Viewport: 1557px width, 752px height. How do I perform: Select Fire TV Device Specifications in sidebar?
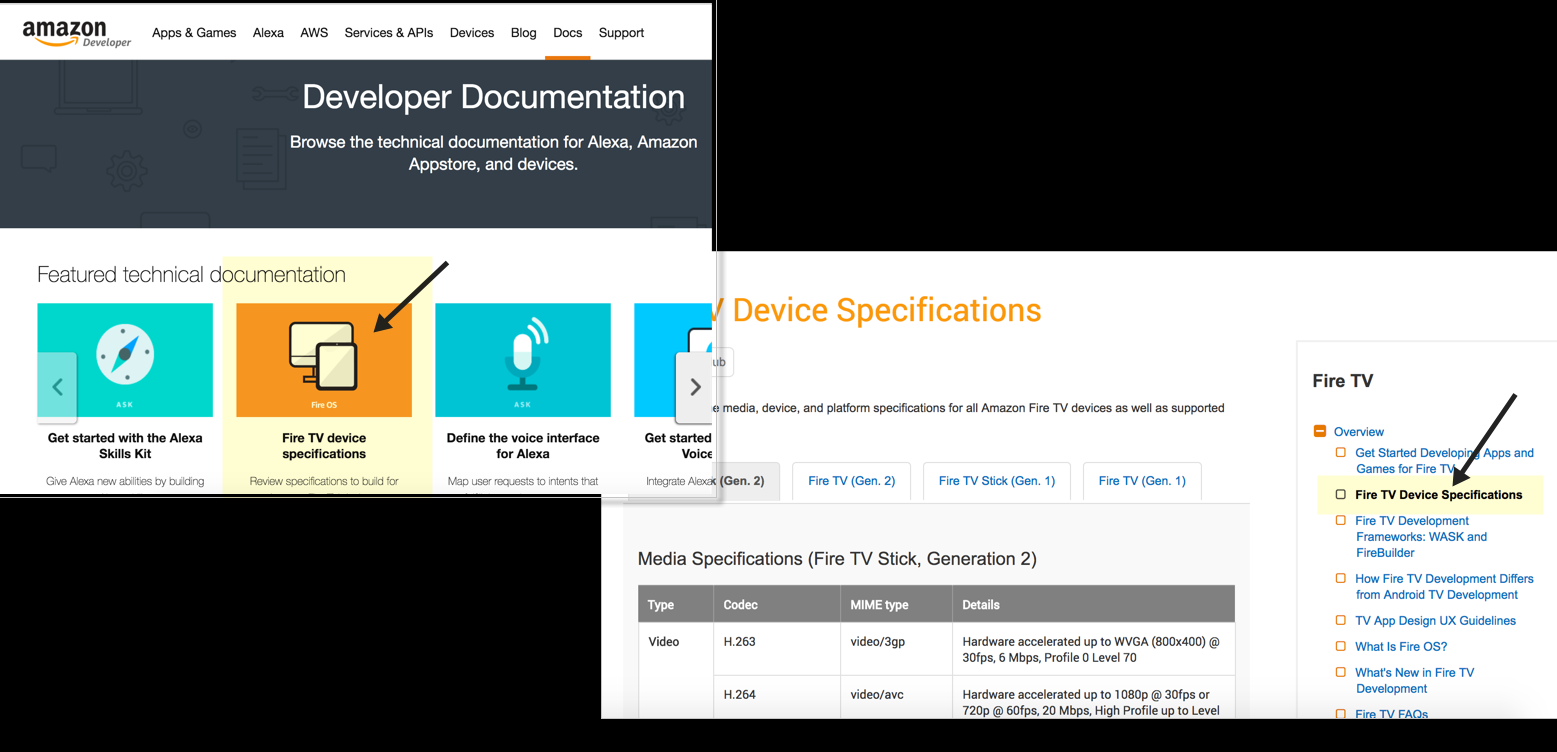(1439, 495)
